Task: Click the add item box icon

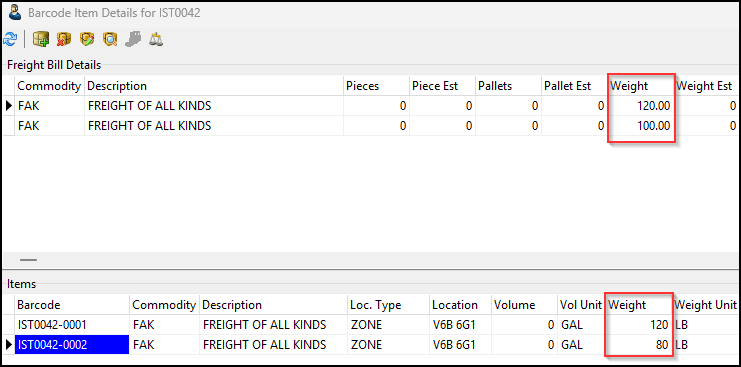Action: point(41,39)
